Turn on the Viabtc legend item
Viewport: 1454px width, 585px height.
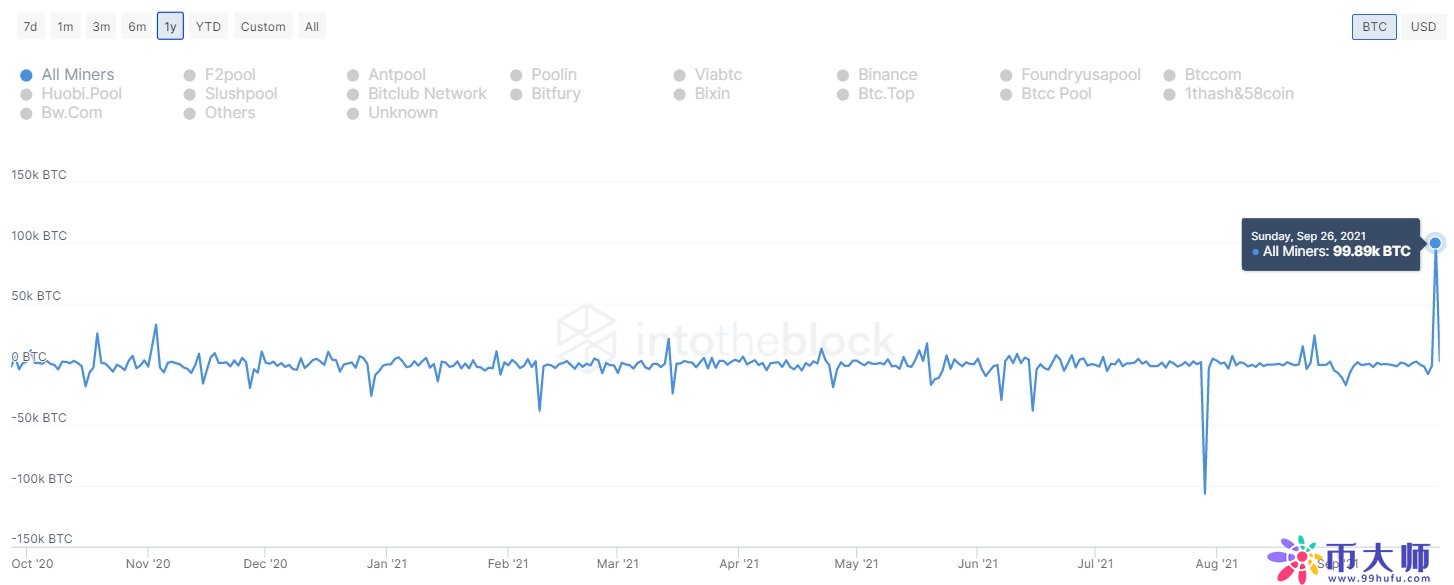point(718,75)
